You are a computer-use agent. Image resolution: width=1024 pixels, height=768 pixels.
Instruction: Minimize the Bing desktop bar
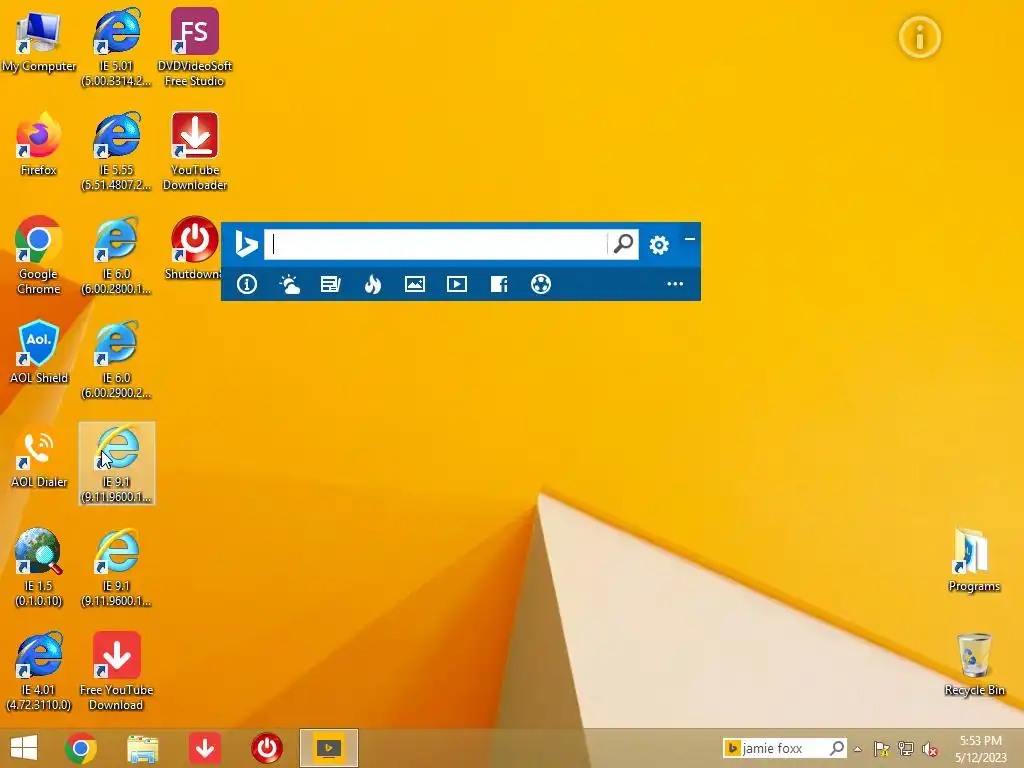coord(690,239)
